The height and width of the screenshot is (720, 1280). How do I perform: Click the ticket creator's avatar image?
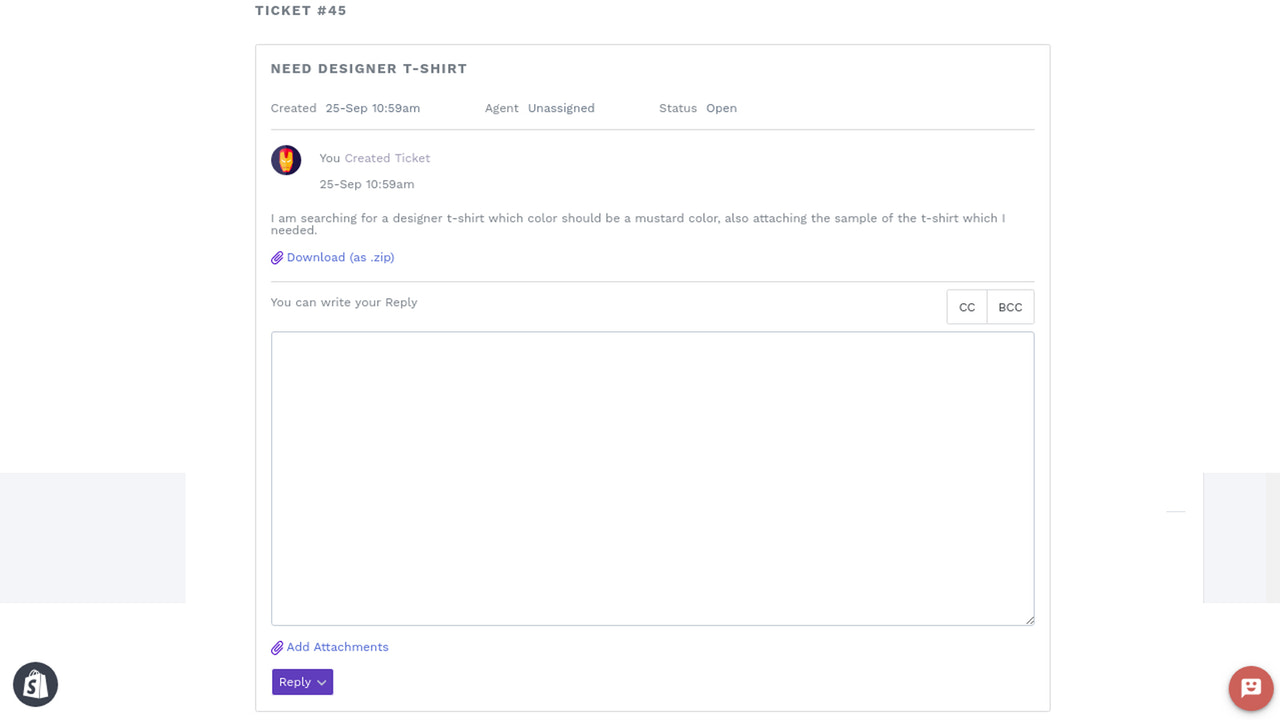(286, 160)
